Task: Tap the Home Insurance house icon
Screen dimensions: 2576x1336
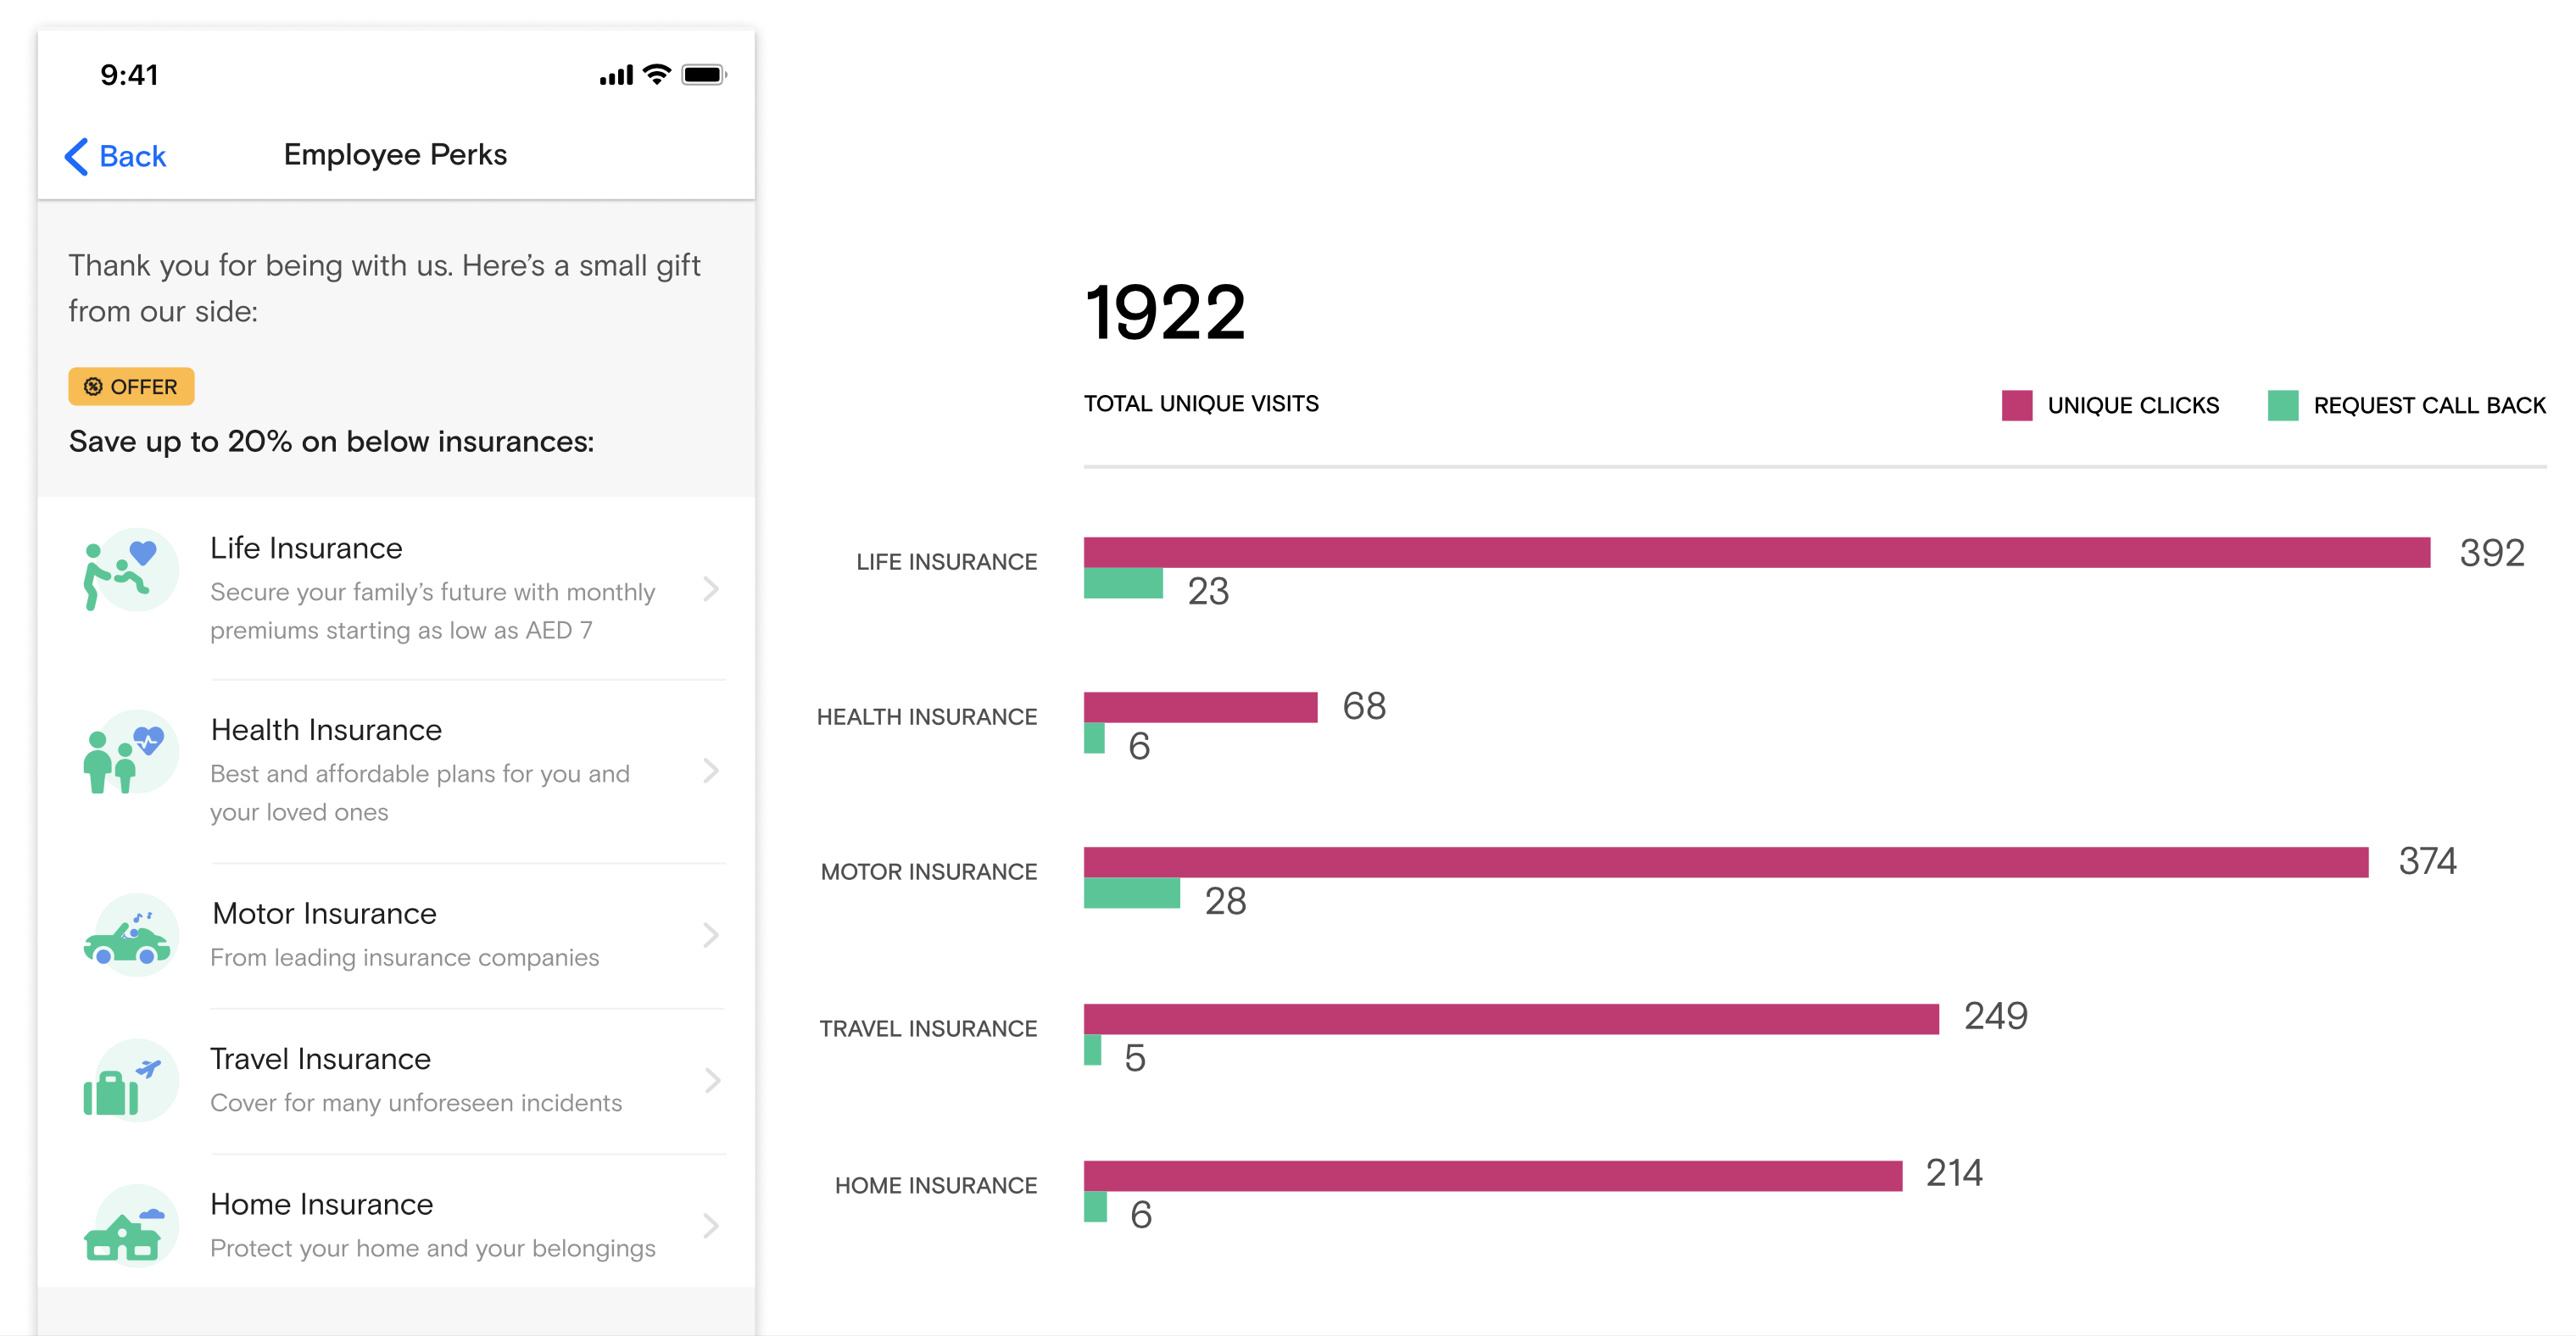Action: [130, 1226]
